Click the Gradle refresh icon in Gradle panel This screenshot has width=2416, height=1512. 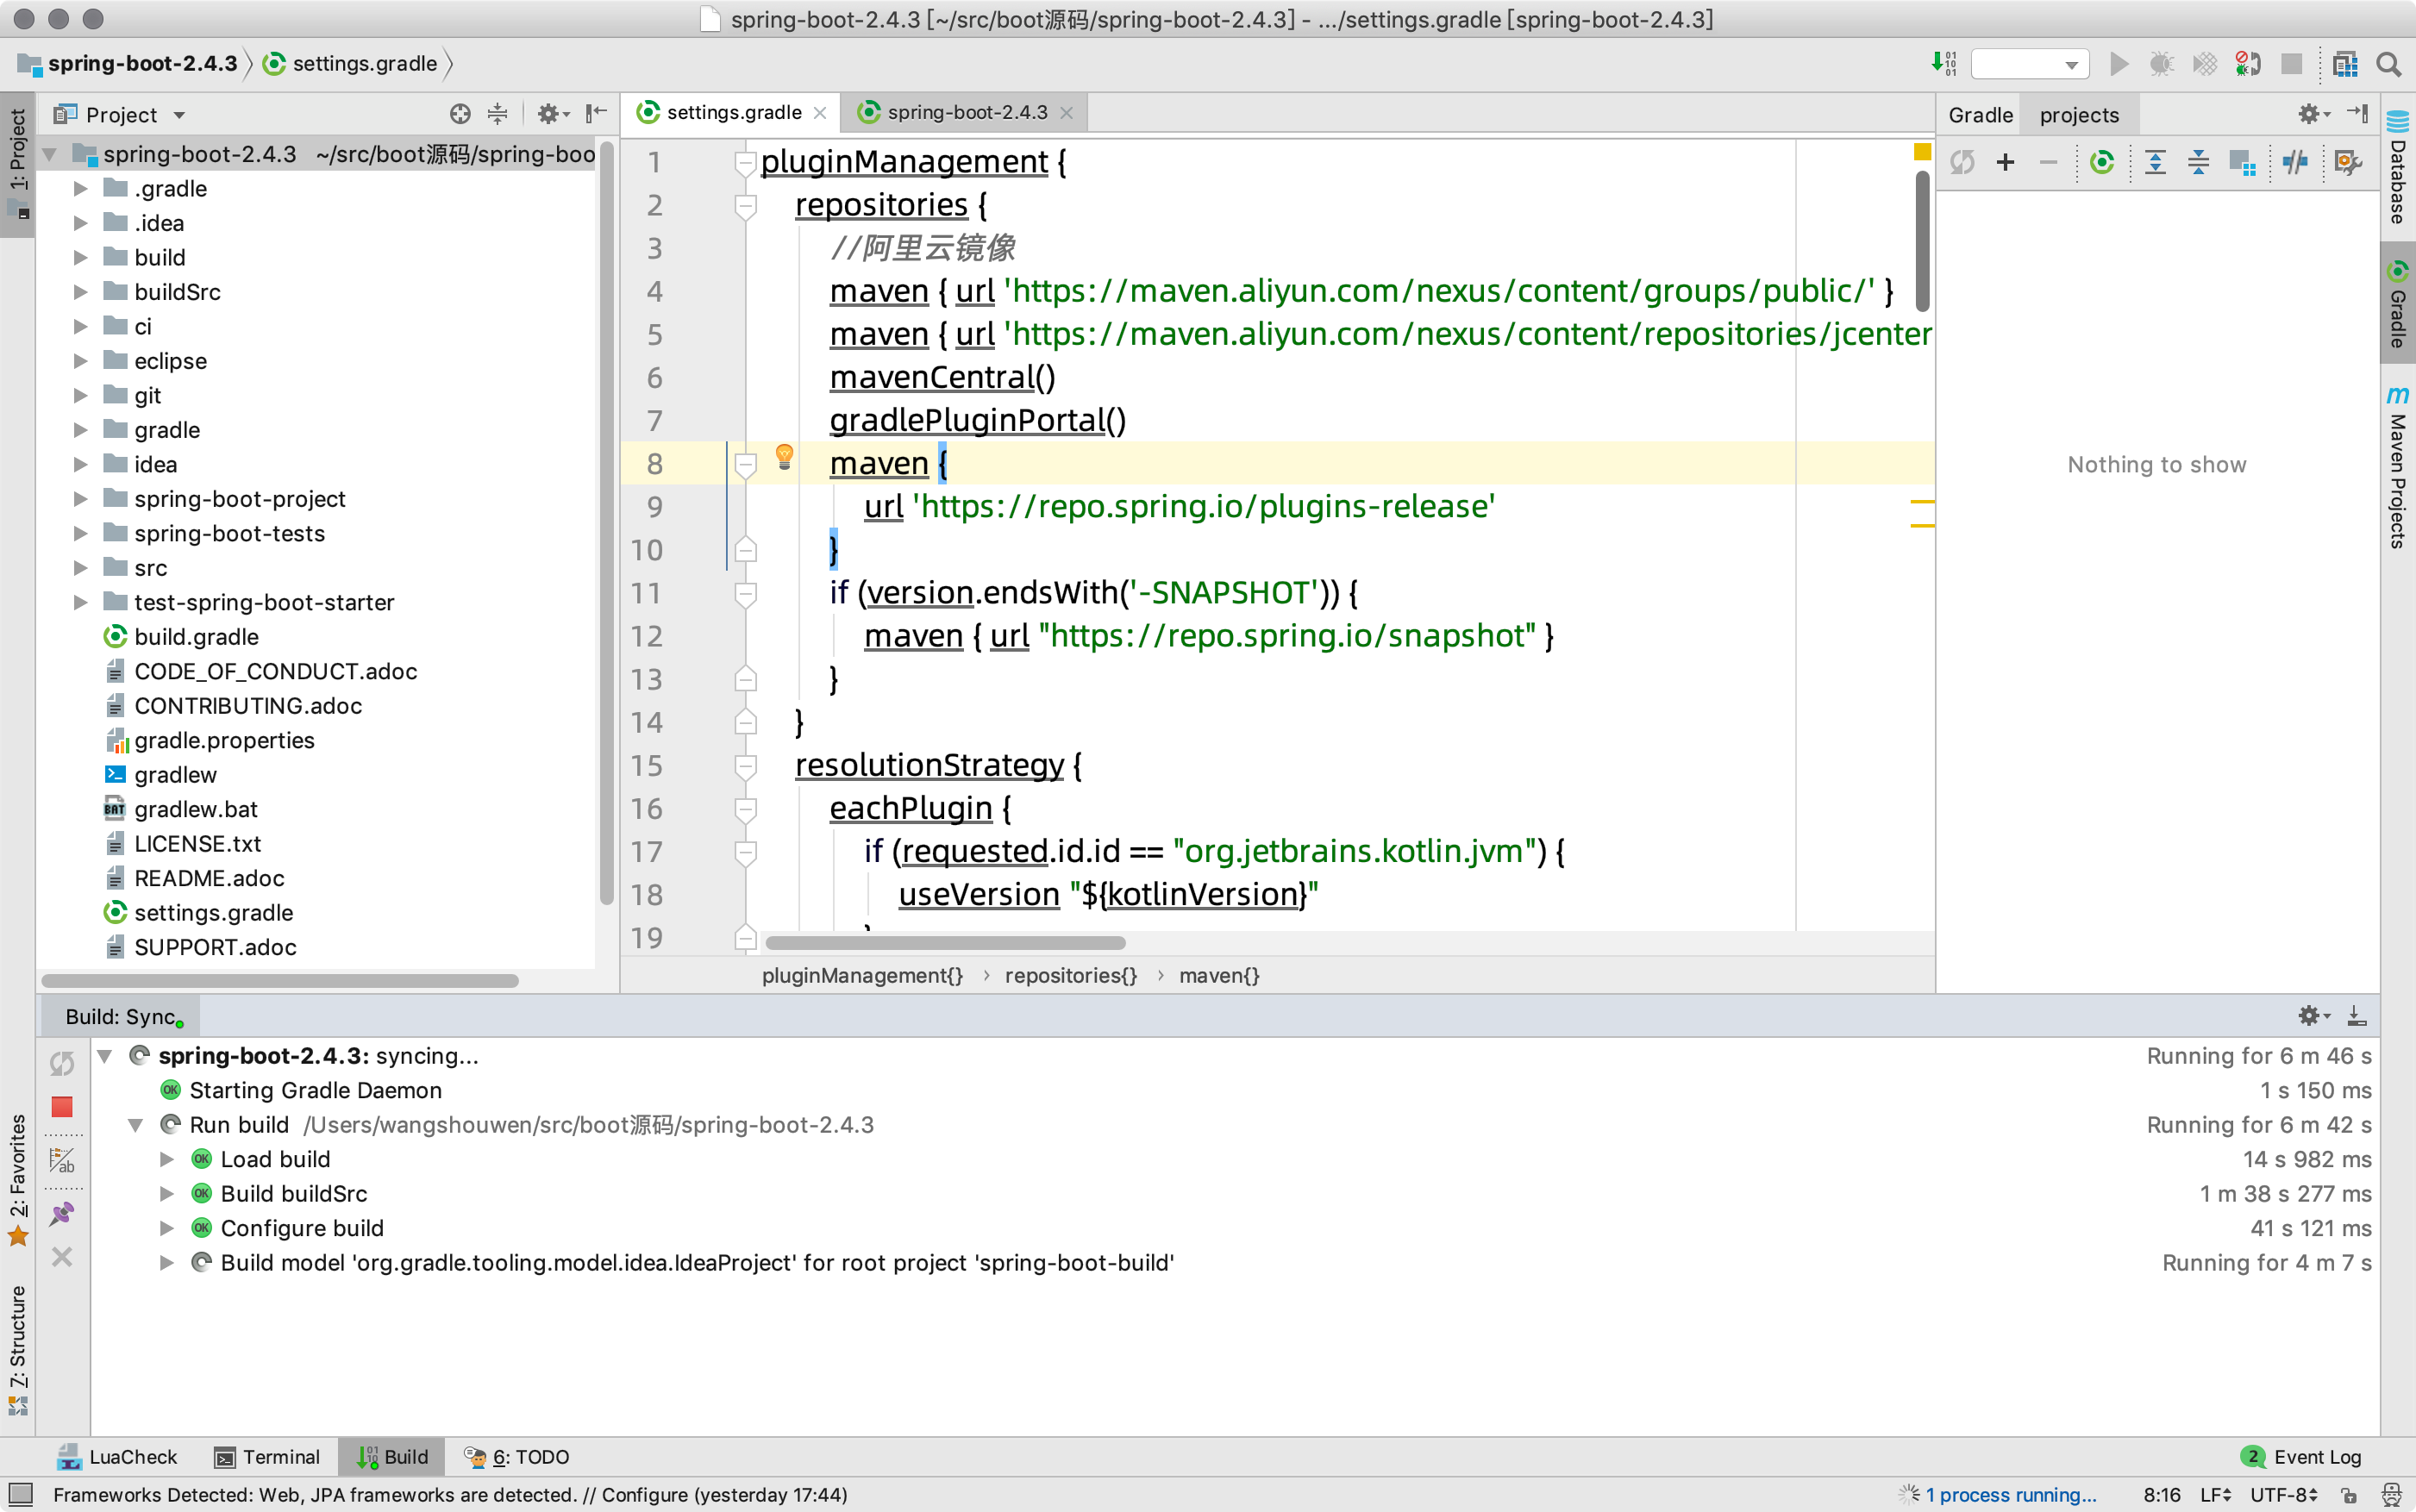point(1962,162)
